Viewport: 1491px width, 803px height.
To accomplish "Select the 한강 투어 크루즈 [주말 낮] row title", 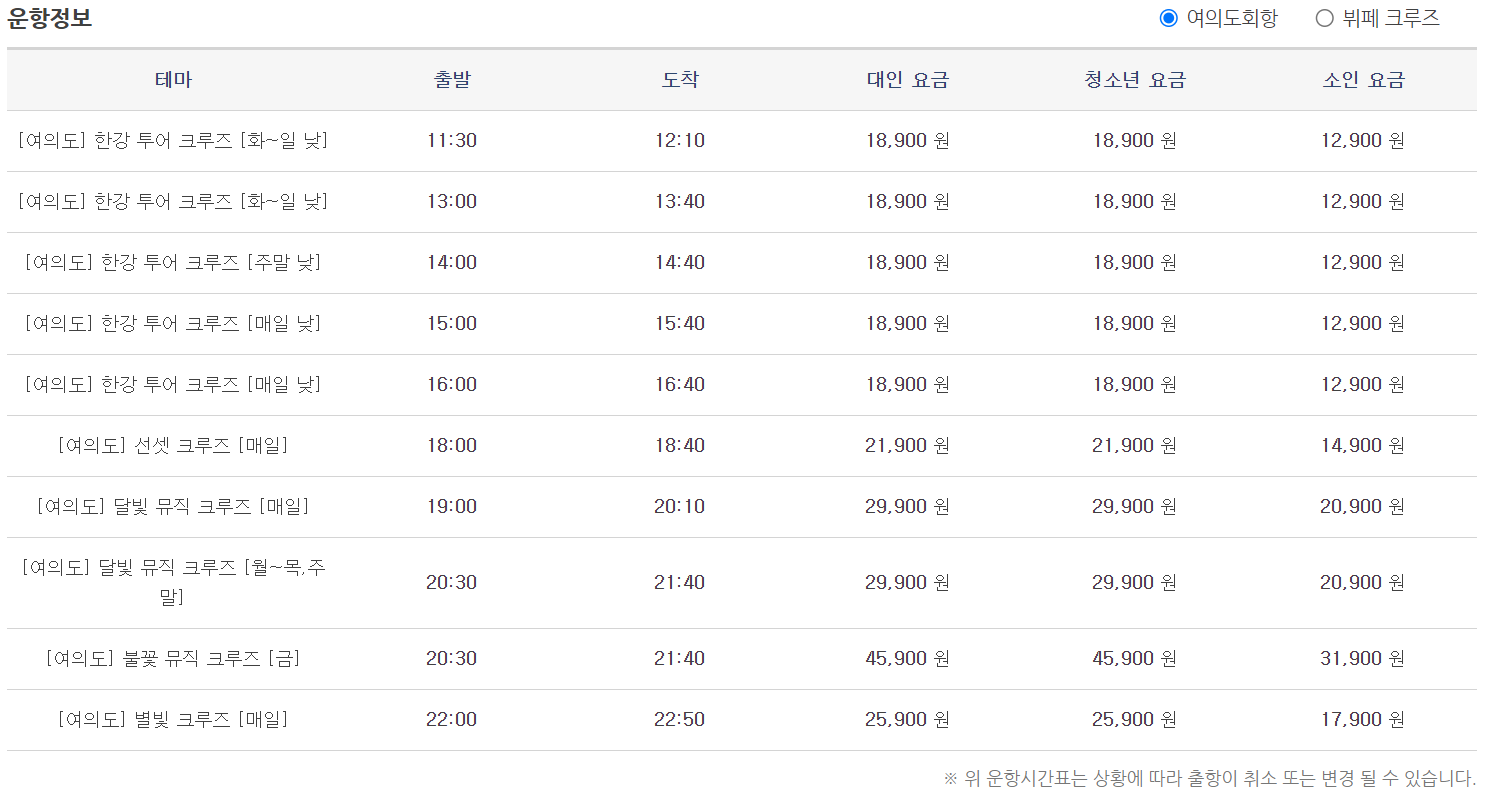I will tap(173, 262).
